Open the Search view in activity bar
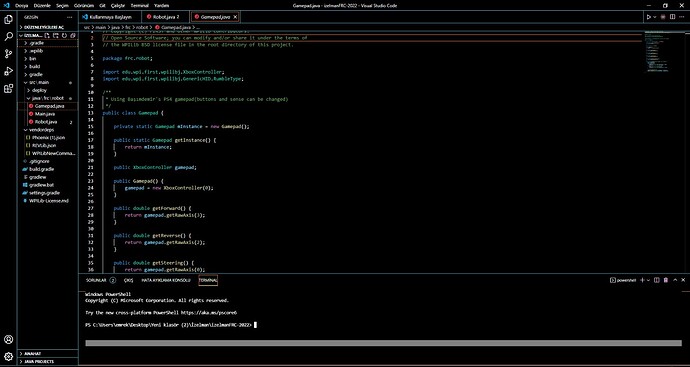Image resolution: width=690 pixels, height=367 pixels. (x=8, y=37)
